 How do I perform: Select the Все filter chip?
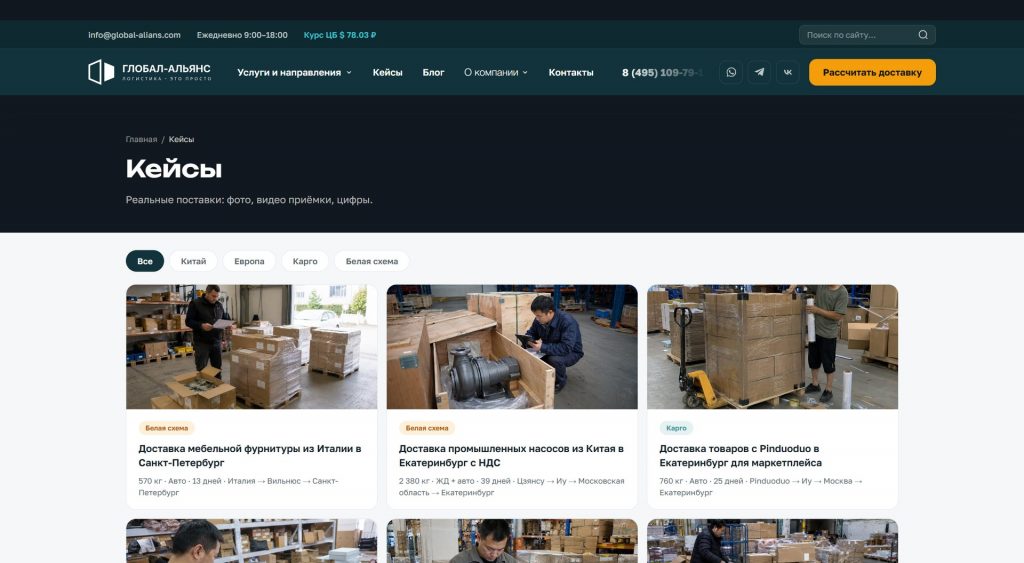(x=145, y=261)
